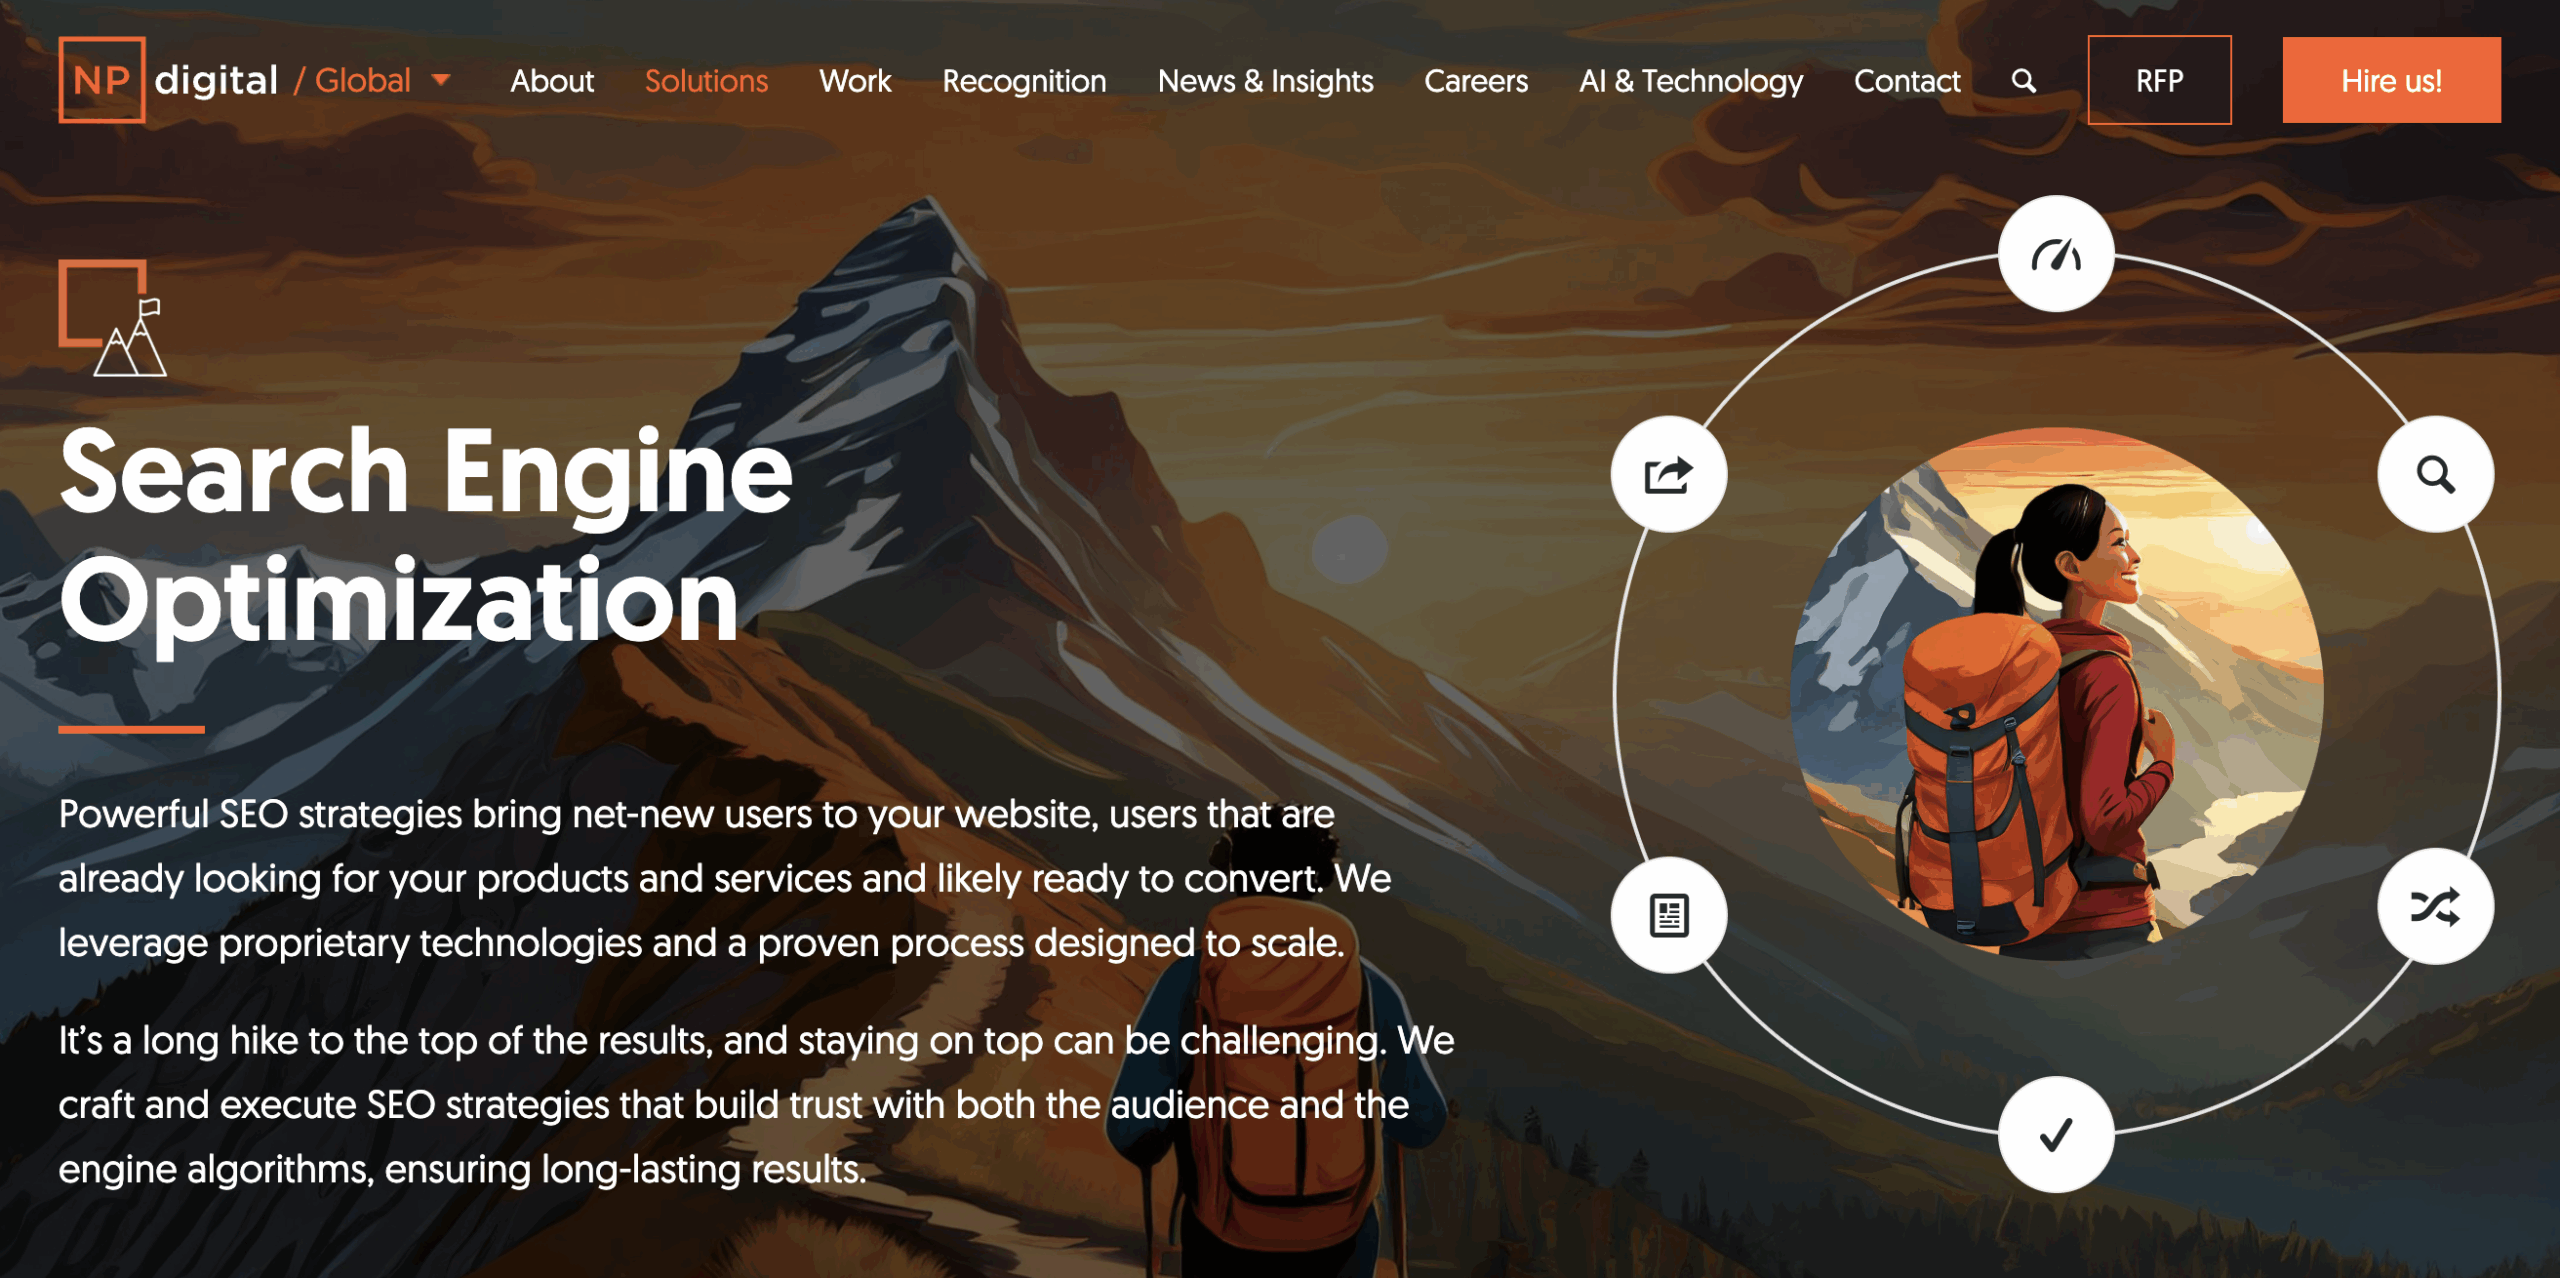Open site search from navigation bar
Viewport: 2560px width, 1278px height.
coord(2023,81)
